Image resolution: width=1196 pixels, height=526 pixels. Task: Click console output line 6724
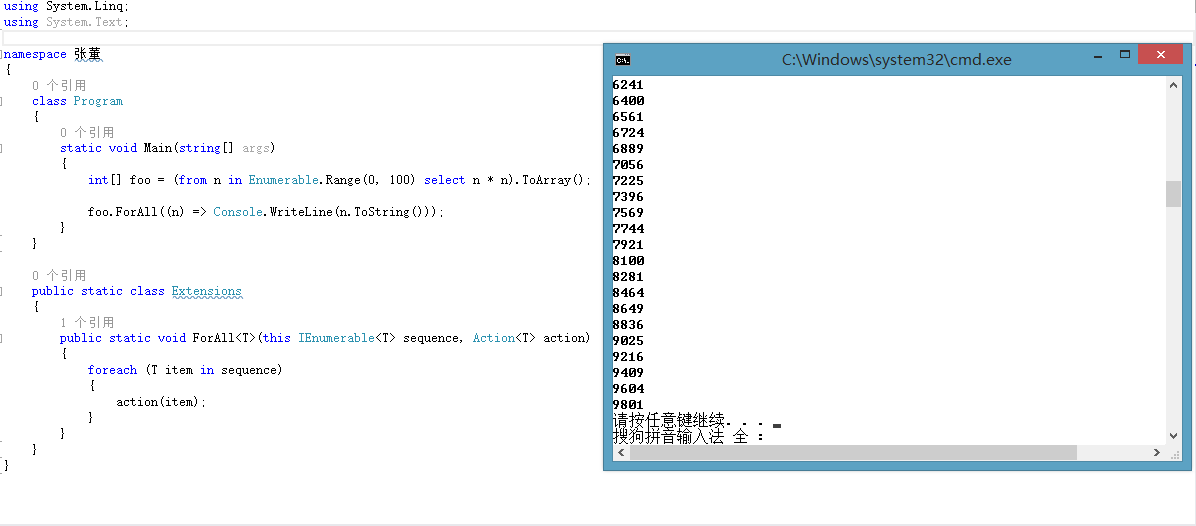(x=629, y=133)
